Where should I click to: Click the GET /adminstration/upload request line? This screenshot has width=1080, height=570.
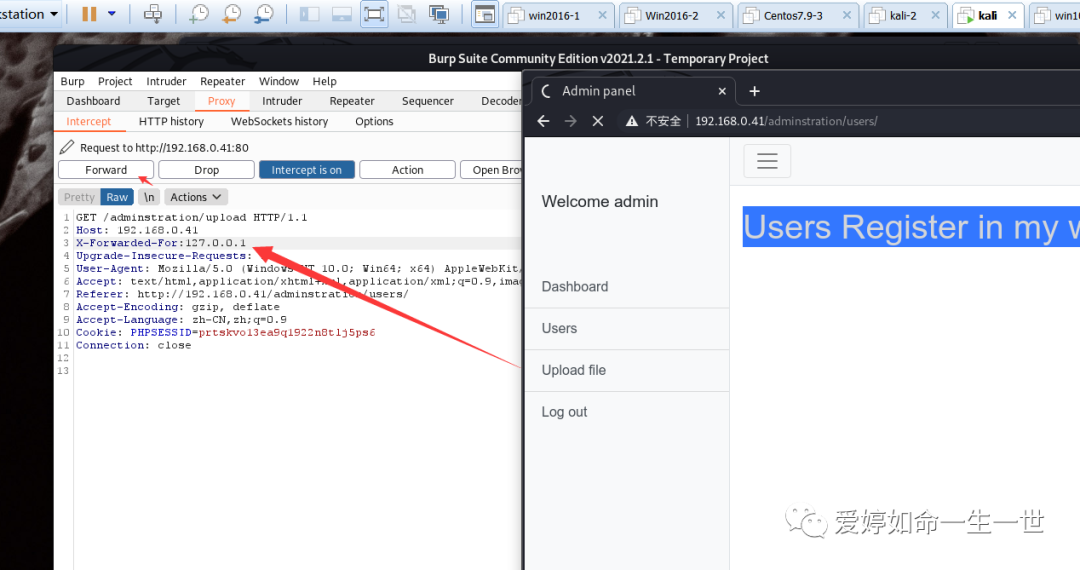(x=191, y=218)
